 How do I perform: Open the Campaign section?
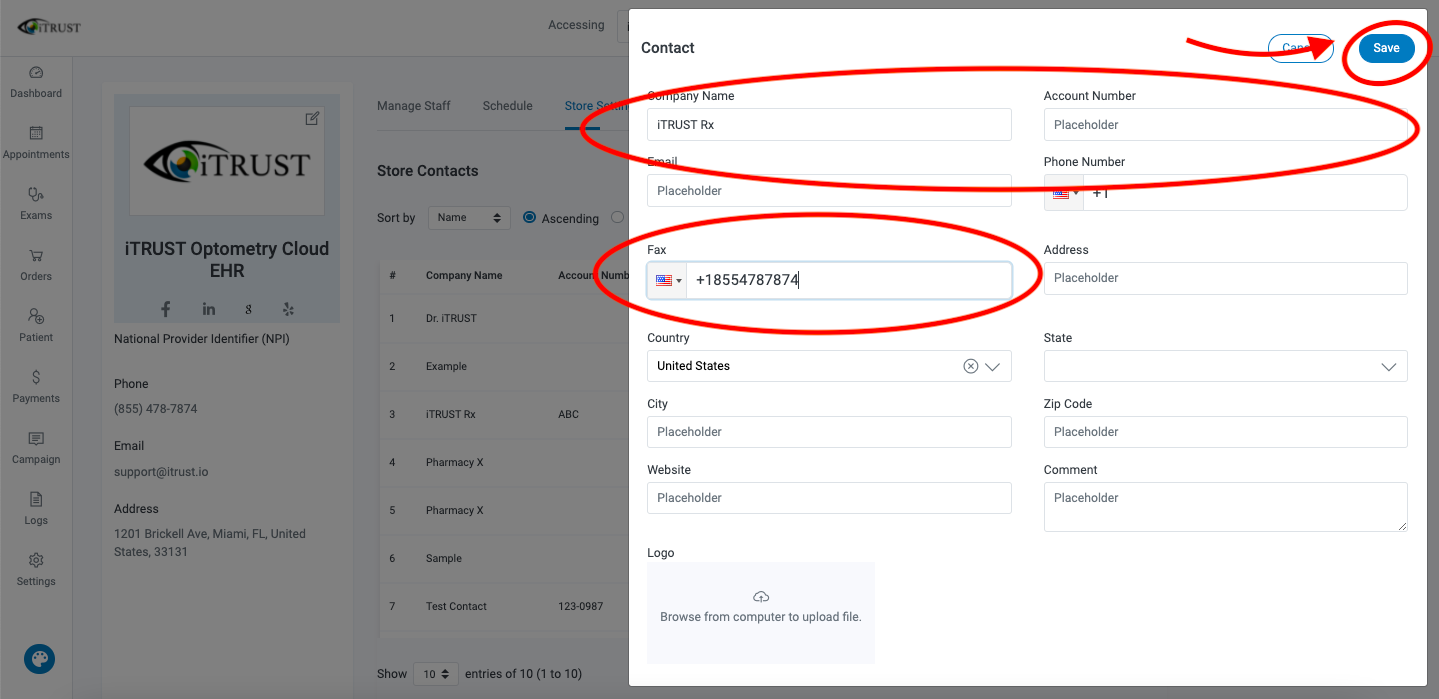coord(36,448)
